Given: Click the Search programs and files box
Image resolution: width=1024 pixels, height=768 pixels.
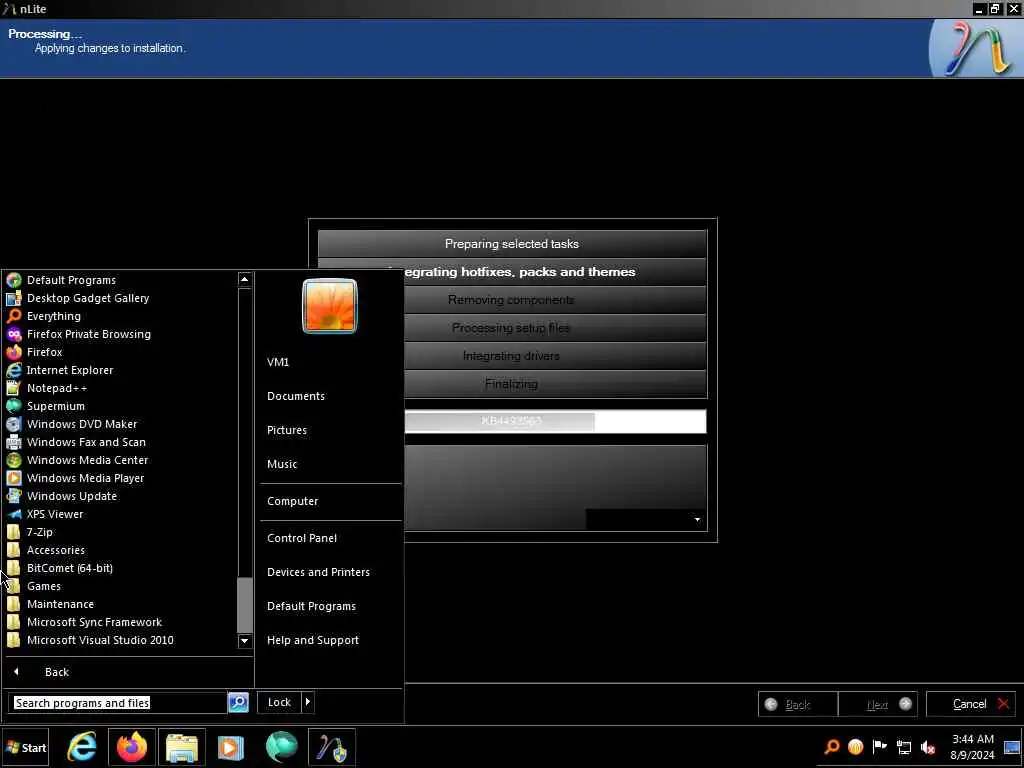Looking at the screenshot, I should (118, 703).
